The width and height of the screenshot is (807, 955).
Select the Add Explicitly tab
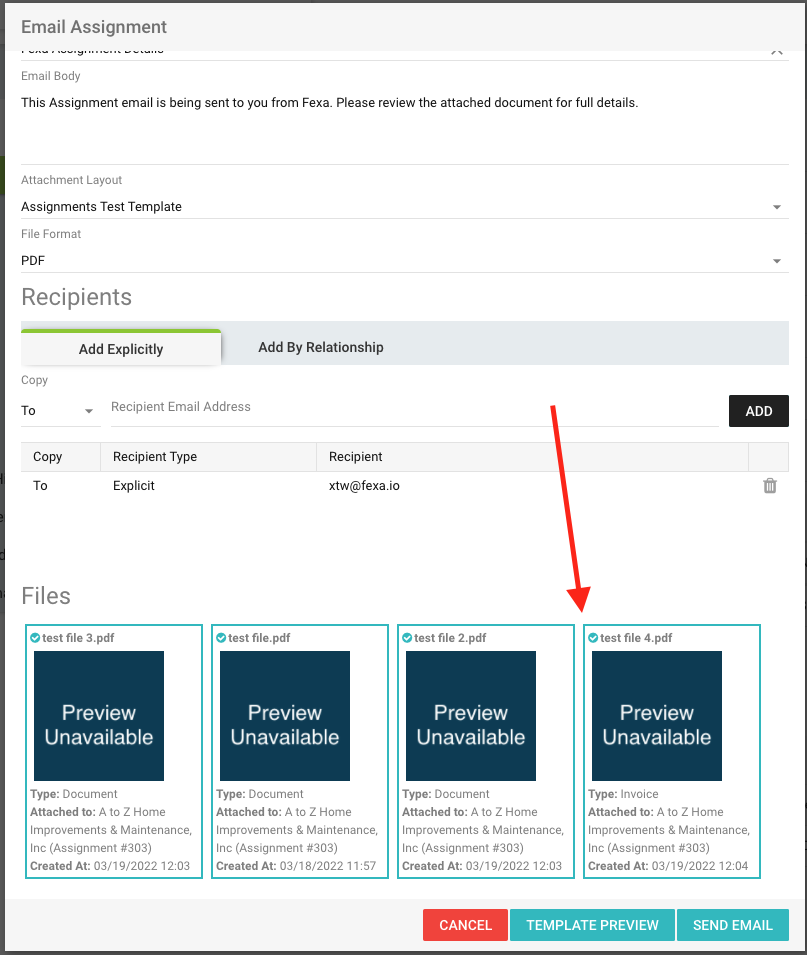click(121, 349)
